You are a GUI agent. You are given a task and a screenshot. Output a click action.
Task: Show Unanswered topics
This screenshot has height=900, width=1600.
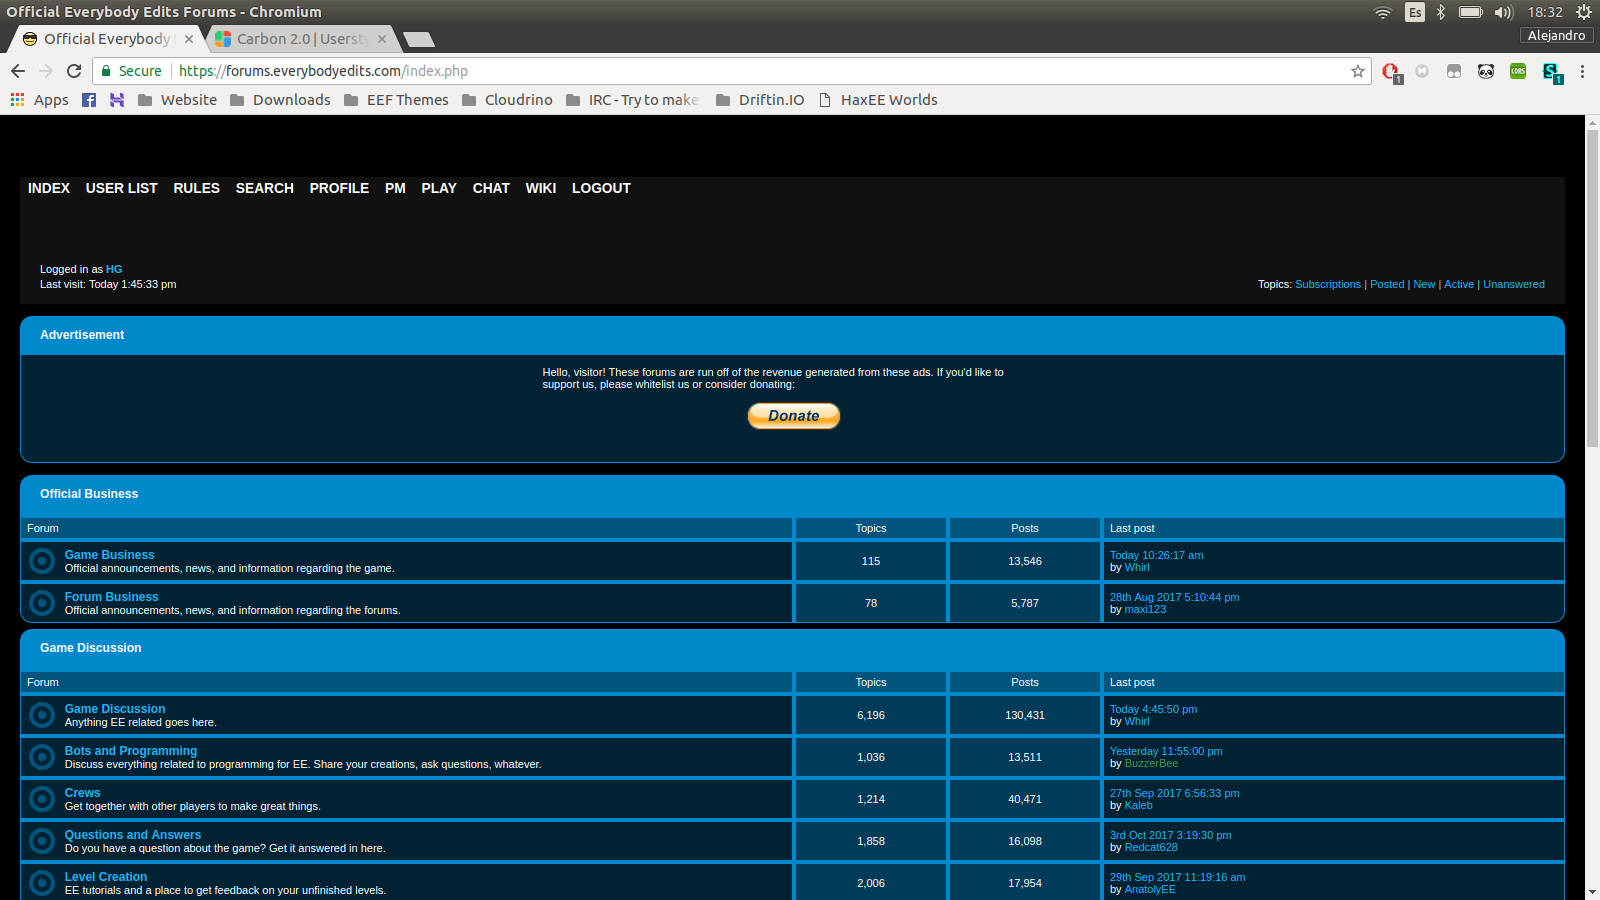click(x=1514, y=284)
